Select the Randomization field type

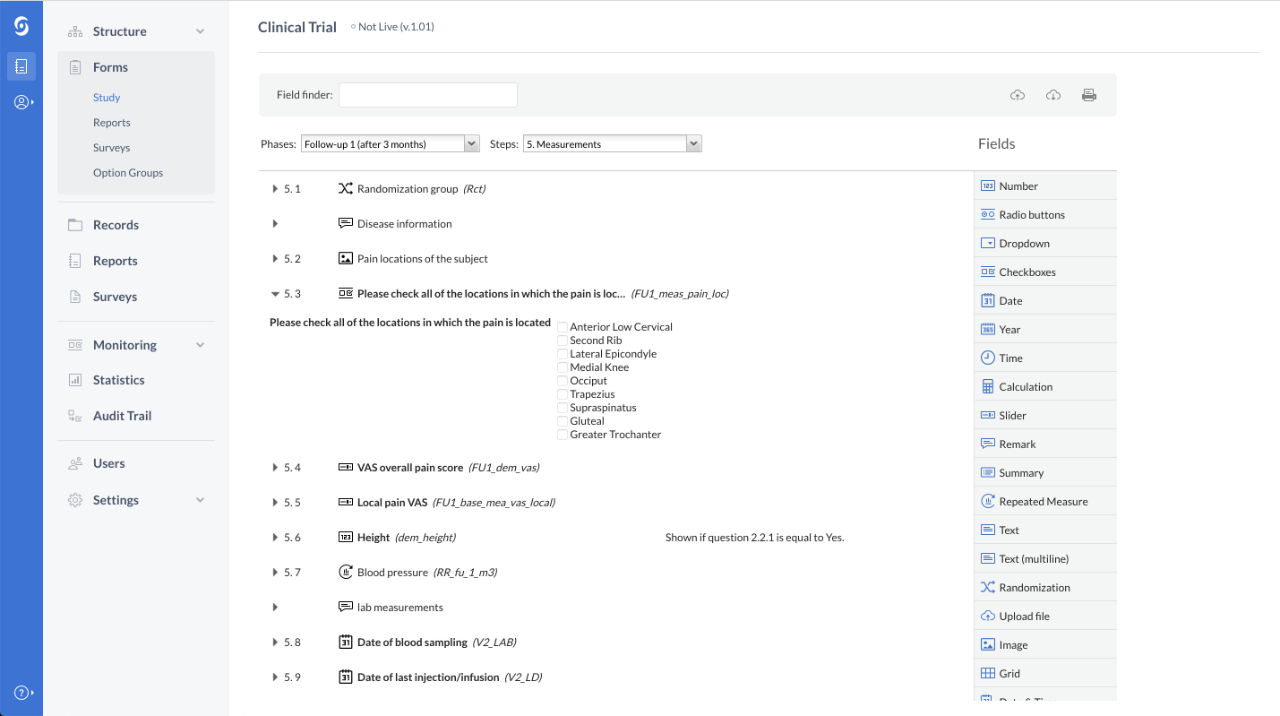click(x=1032, y=587)
